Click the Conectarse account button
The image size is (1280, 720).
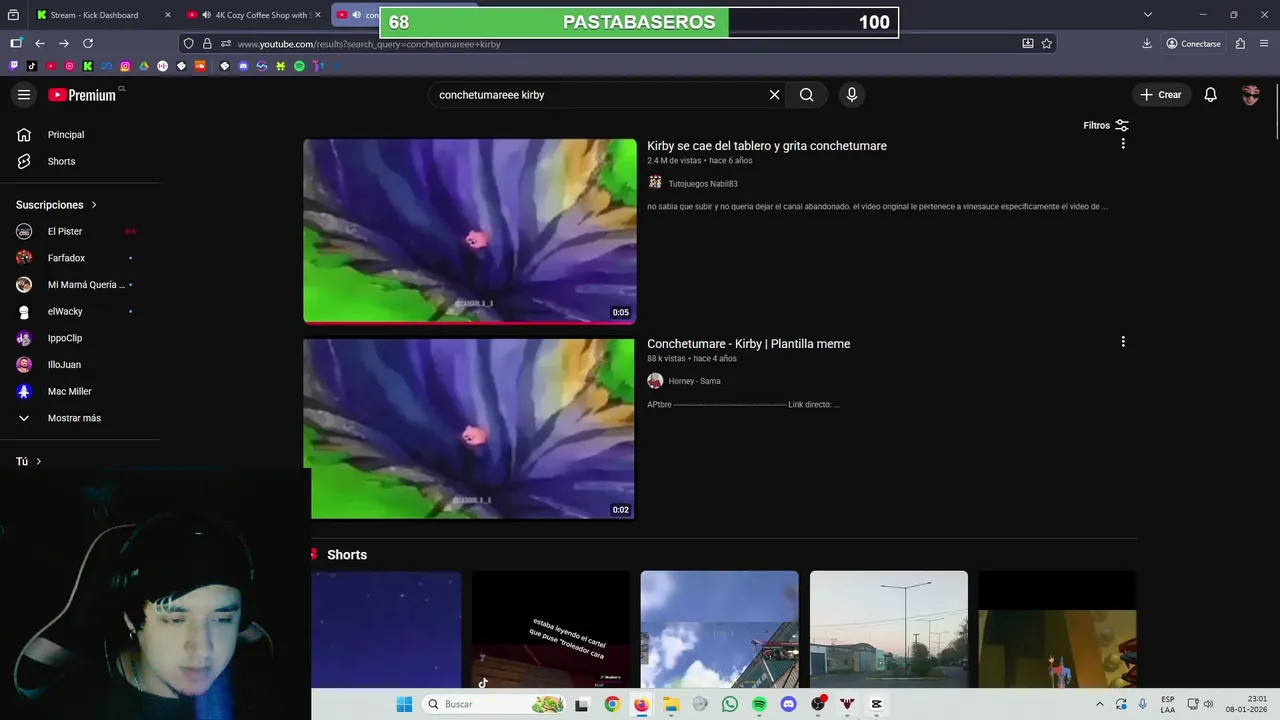click(1194, 44)
